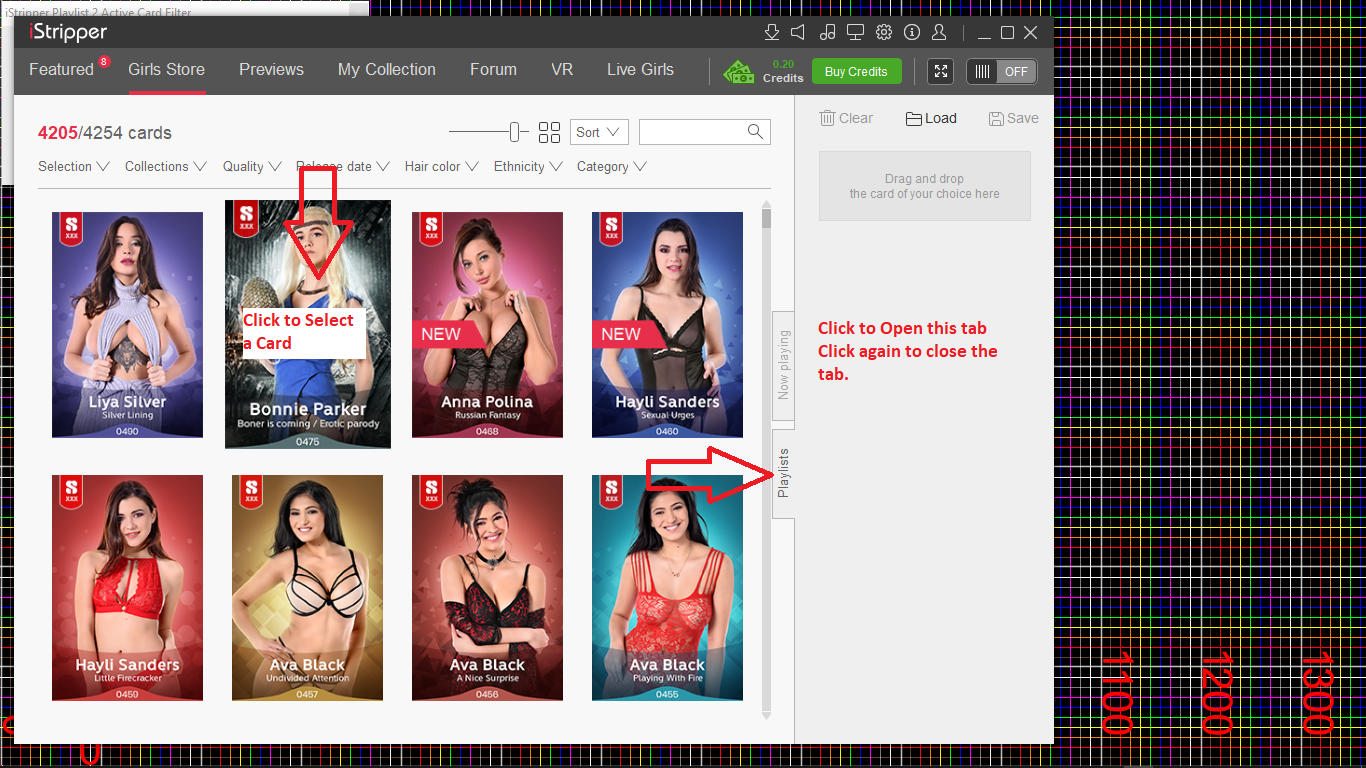Click the information circle icon
The image size is (1366, 768).
click(912, 32)
